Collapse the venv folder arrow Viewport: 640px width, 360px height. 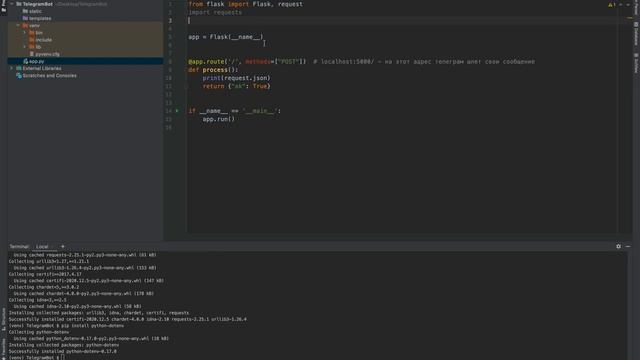[x=18, y=25]
